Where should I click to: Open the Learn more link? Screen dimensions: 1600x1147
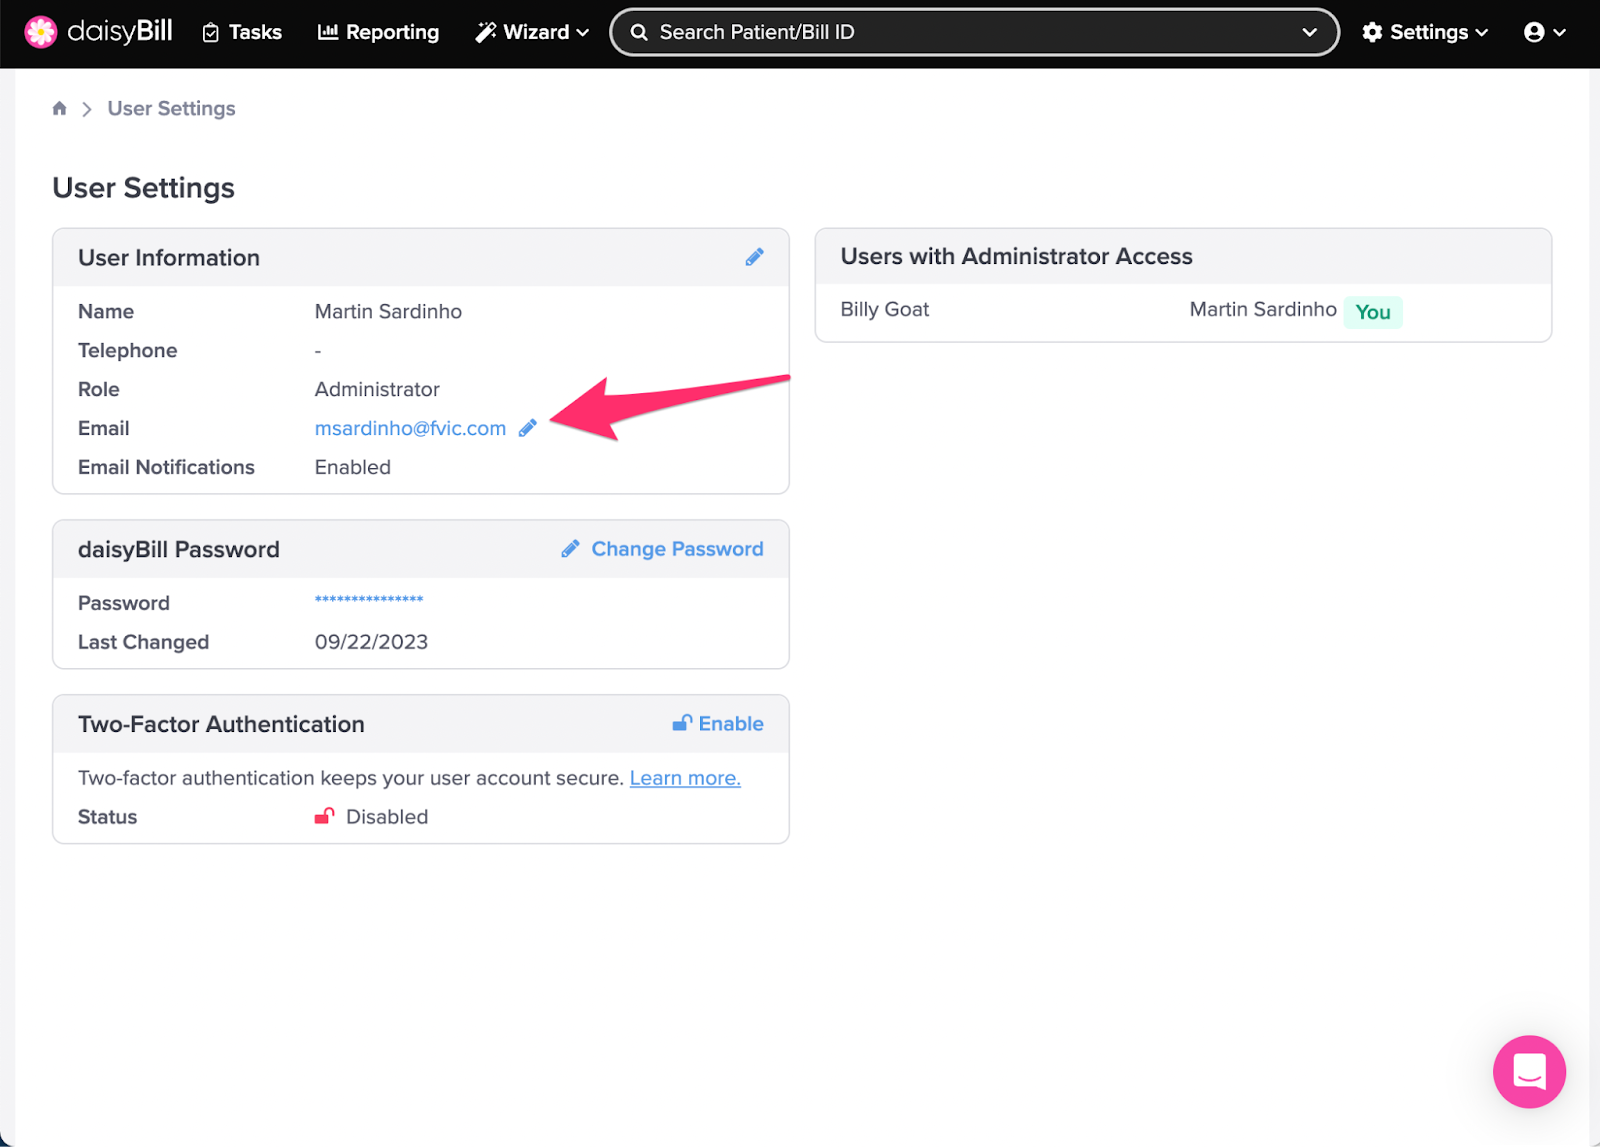(685, 778)
